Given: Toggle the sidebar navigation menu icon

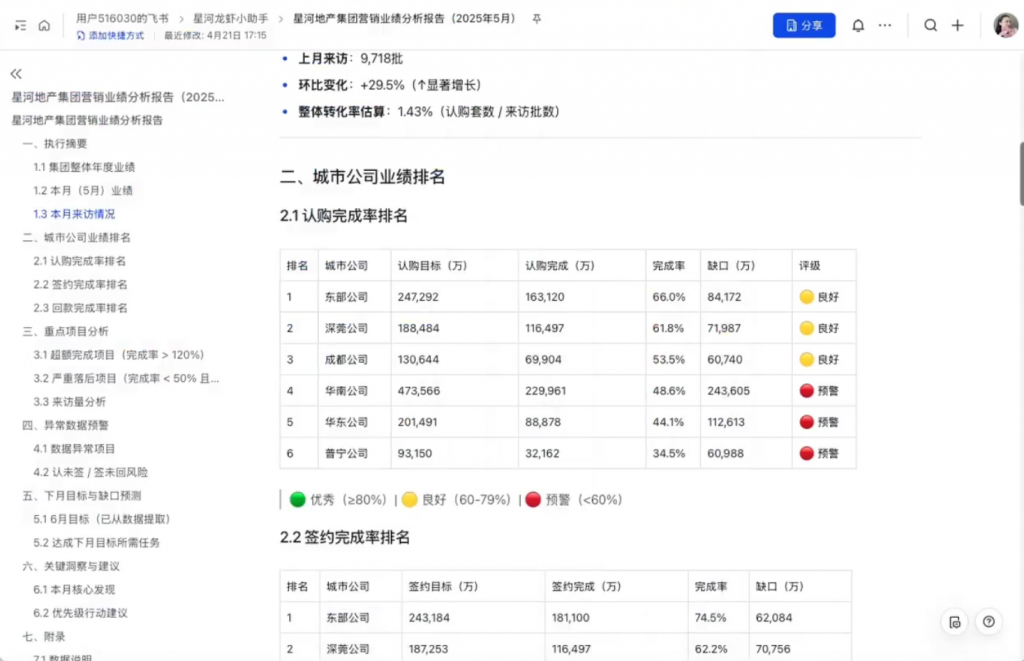Looking at the screenshot, I should pos(20,25).
